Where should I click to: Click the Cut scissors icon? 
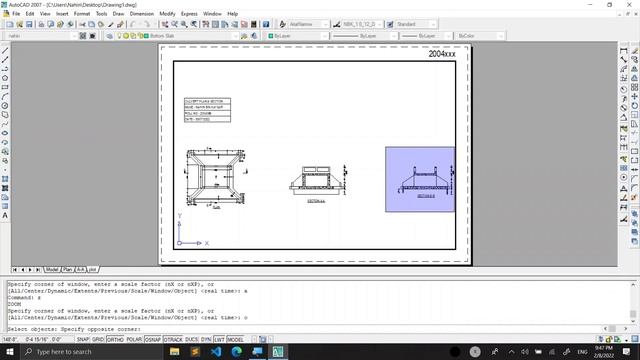82,24
